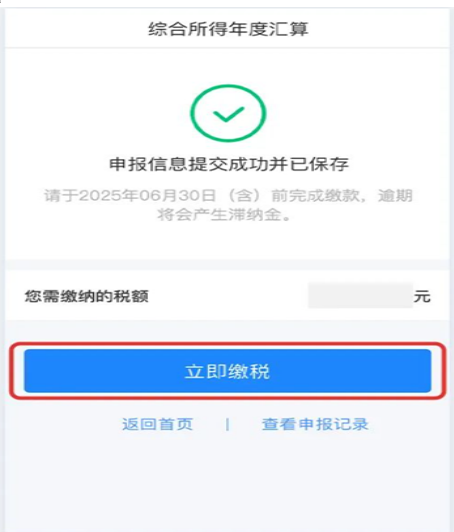Click the blank space under the deadline notice
This screenshot has width=454, height=532.
tap(227, 241)
